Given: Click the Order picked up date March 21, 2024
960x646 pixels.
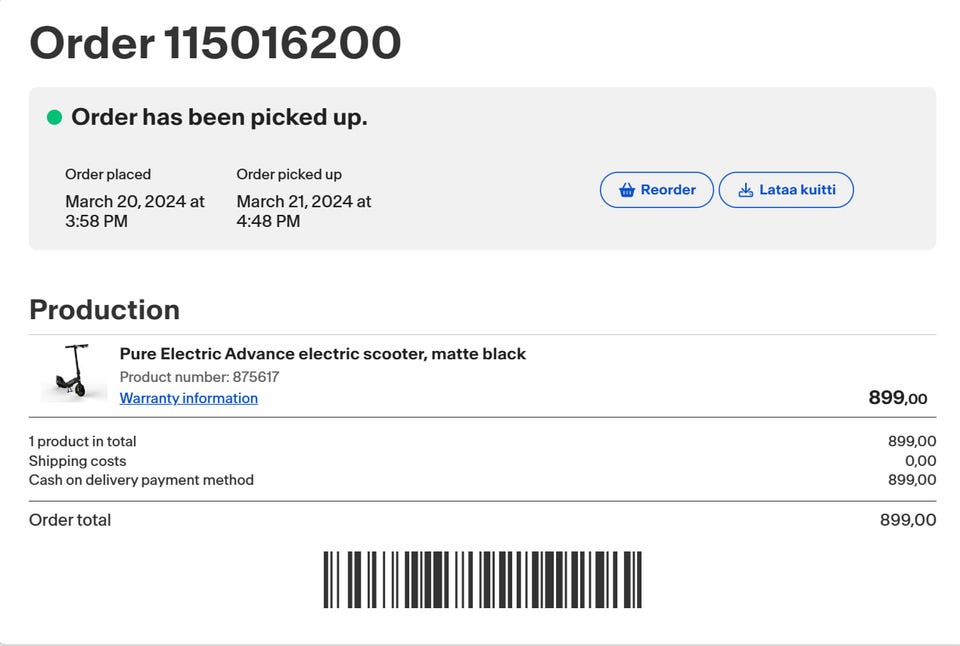Looking at the screenshot, I should coord(304,211).
